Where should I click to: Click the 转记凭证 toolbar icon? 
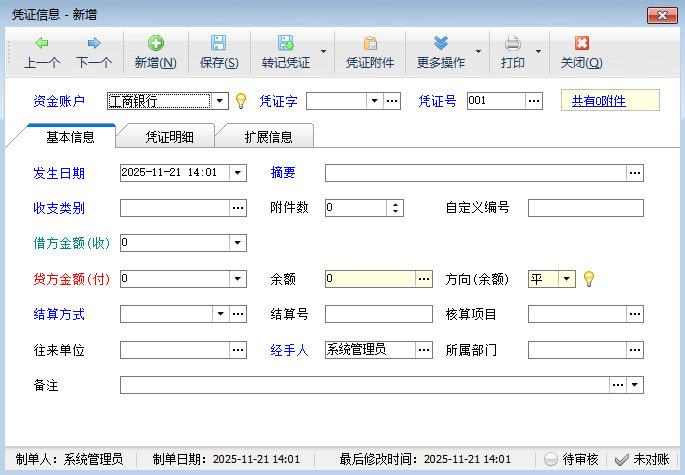286,44
